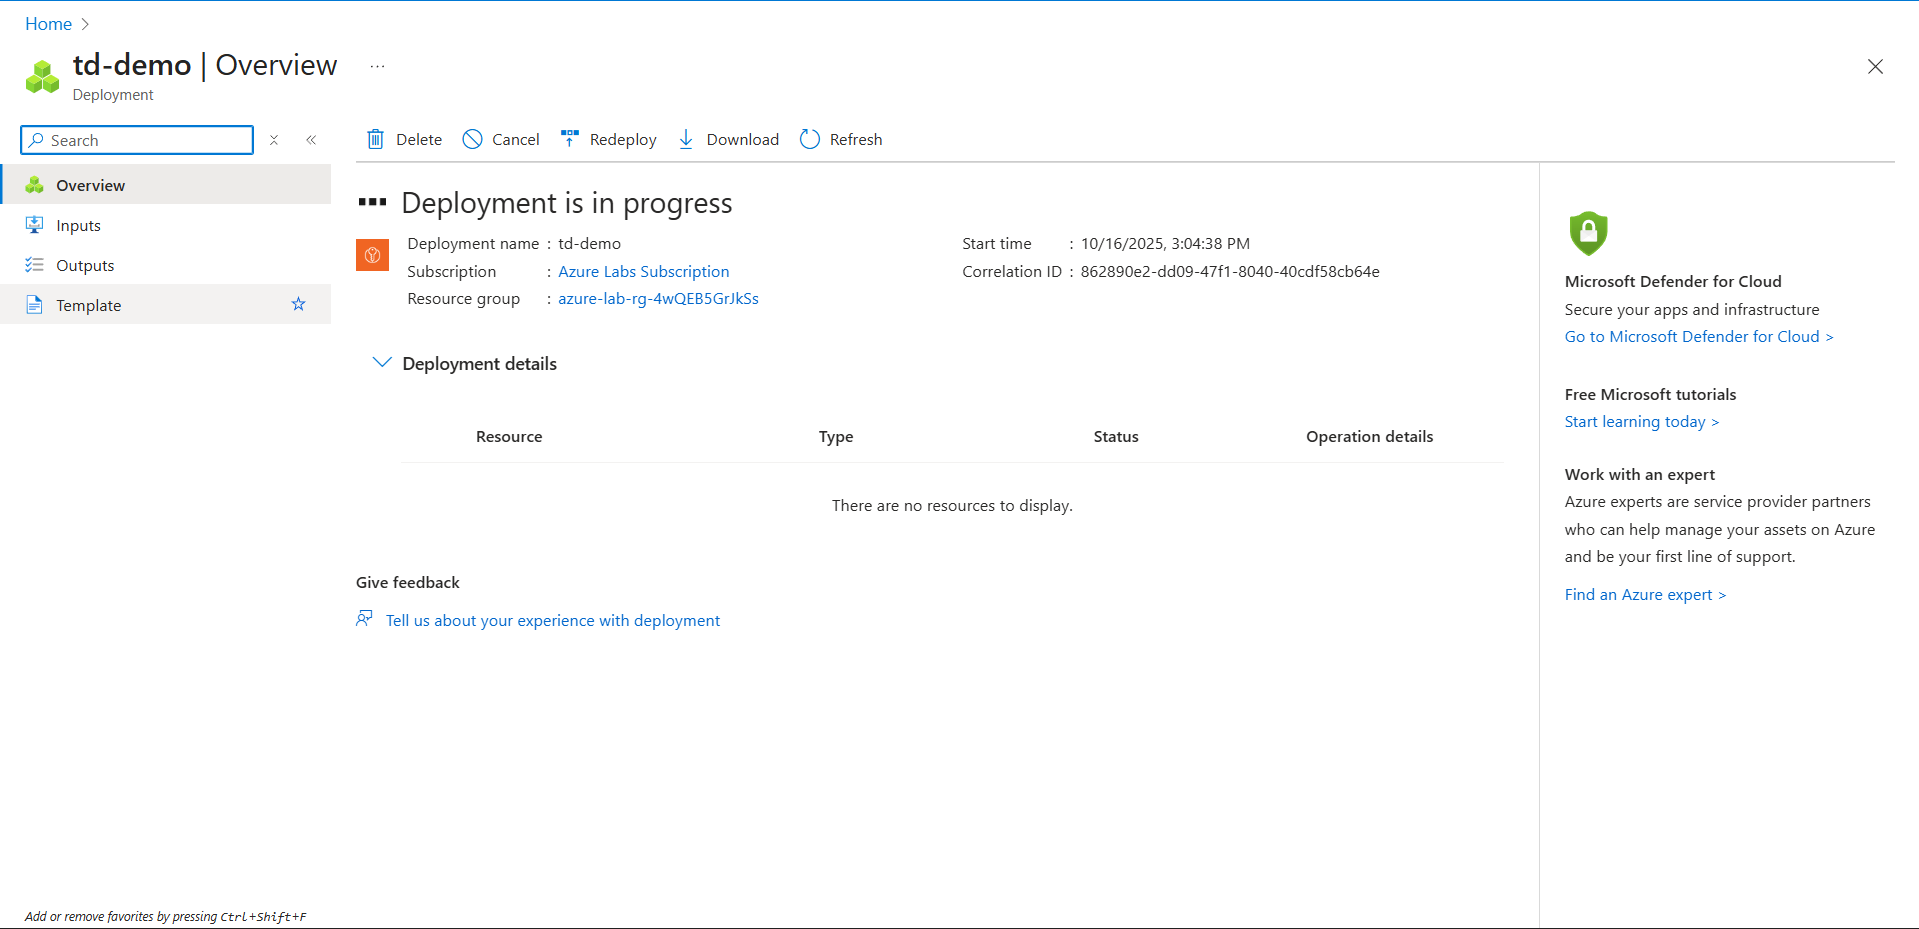The image size is (1919, 929).
Task: Collapse the Deployment details section
Action: click(381, 363)
